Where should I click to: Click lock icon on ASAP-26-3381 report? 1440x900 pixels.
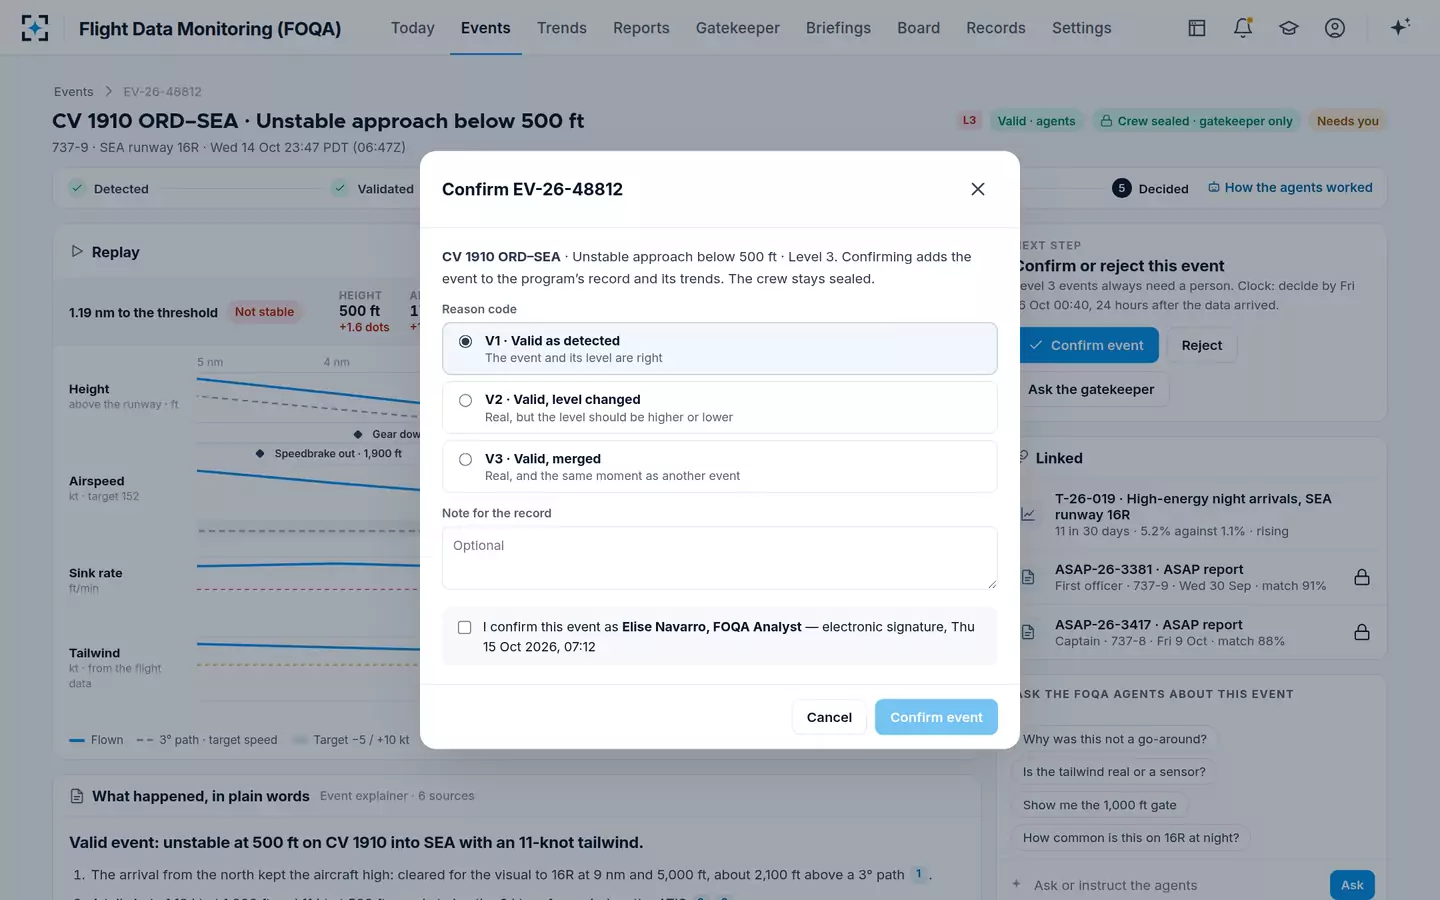click(1361, 577)
